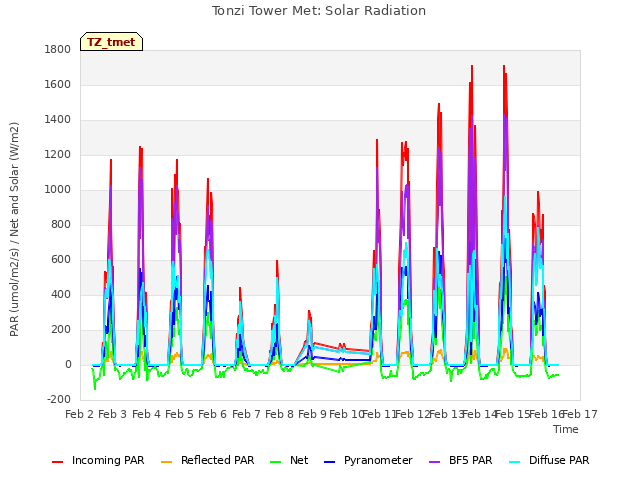Image resolution: width=640 pixels, height=480 pixels.
Task: Click the red Incoming PAR color swatch
Action: [58, 462]
